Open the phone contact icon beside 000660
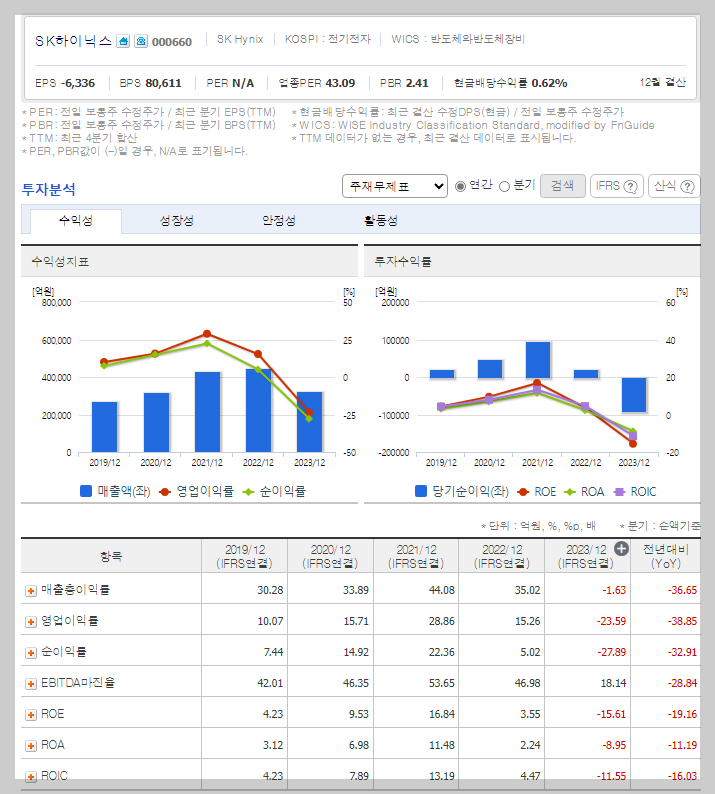The width and height of the screenshot is (715, 794). pyautogui.click(x=141, y=41)
